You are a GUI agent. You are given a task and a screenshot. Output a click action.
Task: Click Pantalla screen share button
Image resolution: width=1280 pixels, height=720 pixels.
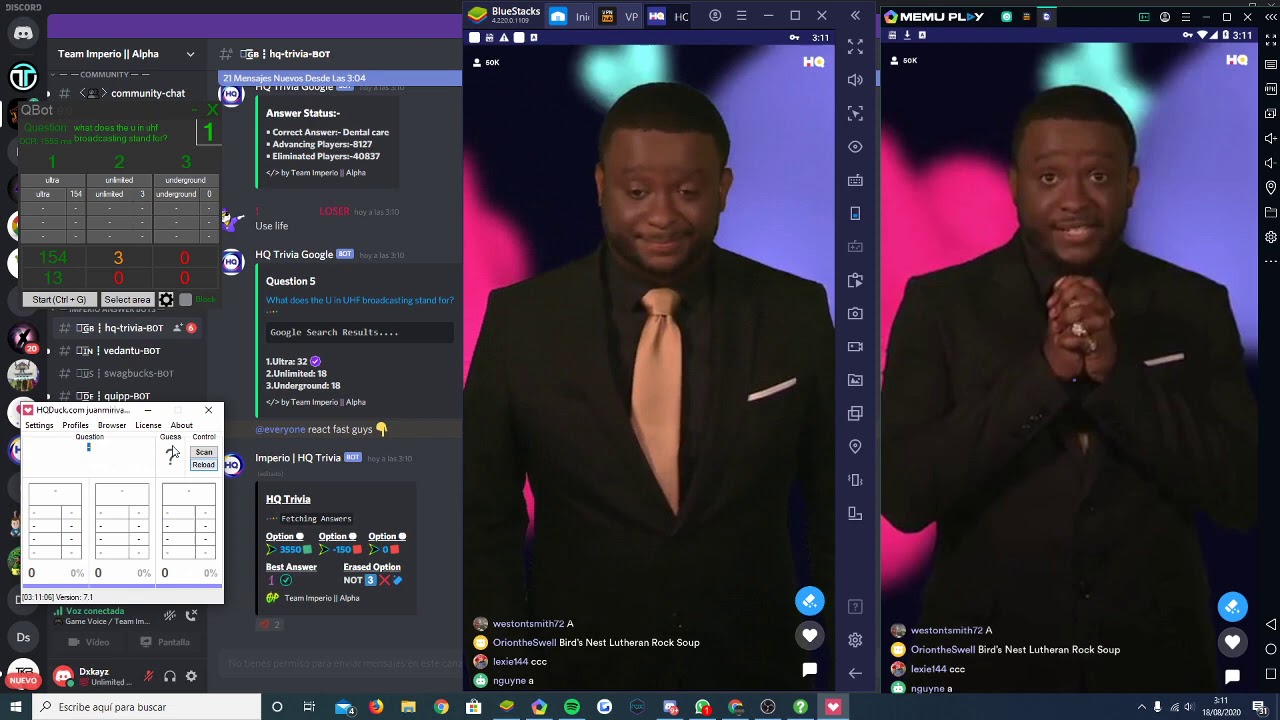pyautogui.click(x=165, y=642)
